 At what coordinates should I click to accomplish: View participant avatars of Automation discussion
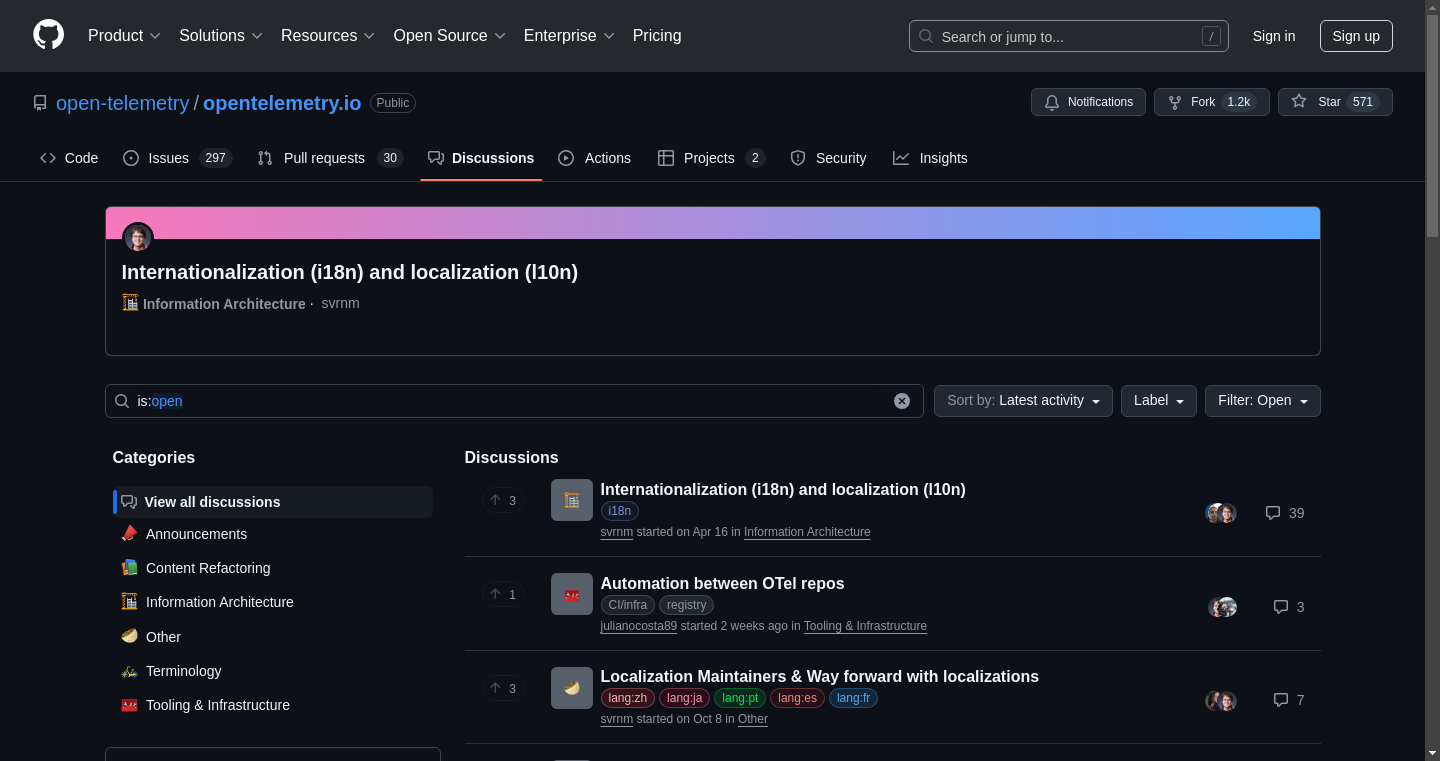(1222, 607)
